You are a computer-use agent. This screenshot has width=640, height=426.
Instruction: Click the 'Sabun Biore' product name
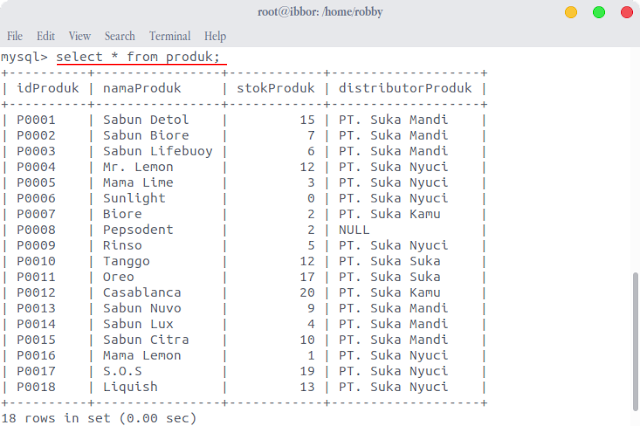(146, 135)
